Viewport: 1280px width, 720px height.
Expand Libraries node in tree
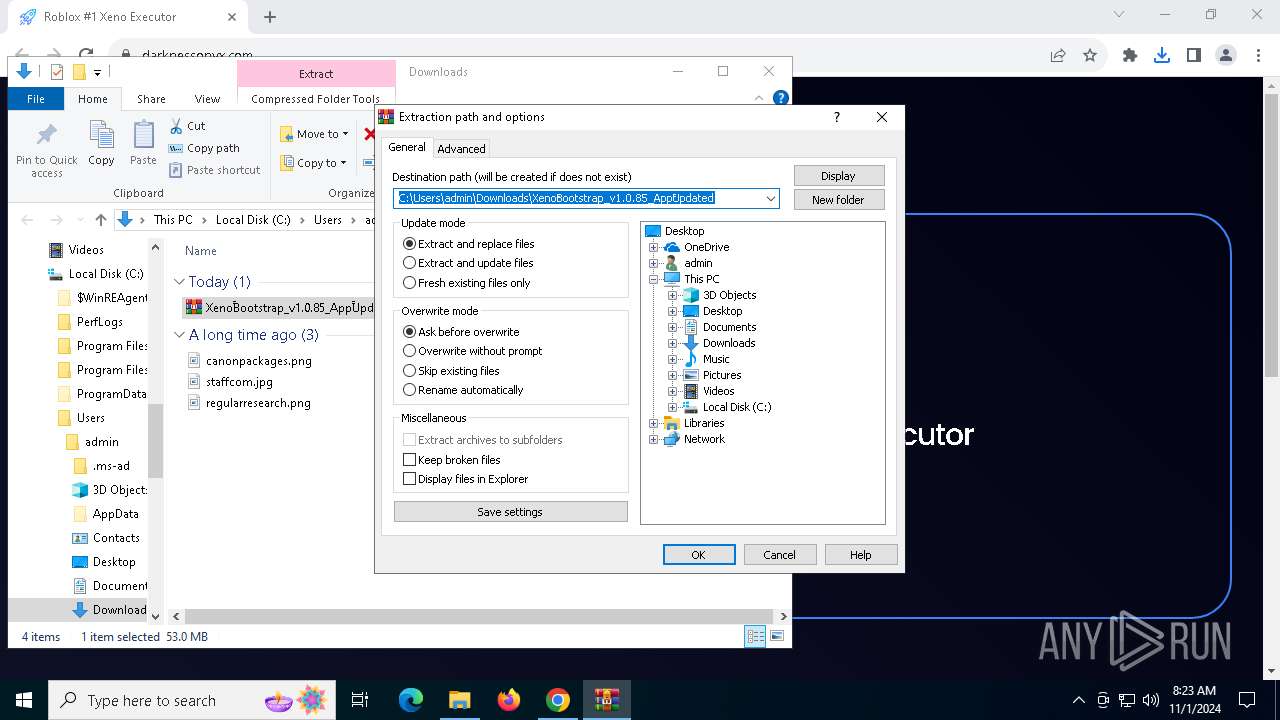[x=654, y=423]
